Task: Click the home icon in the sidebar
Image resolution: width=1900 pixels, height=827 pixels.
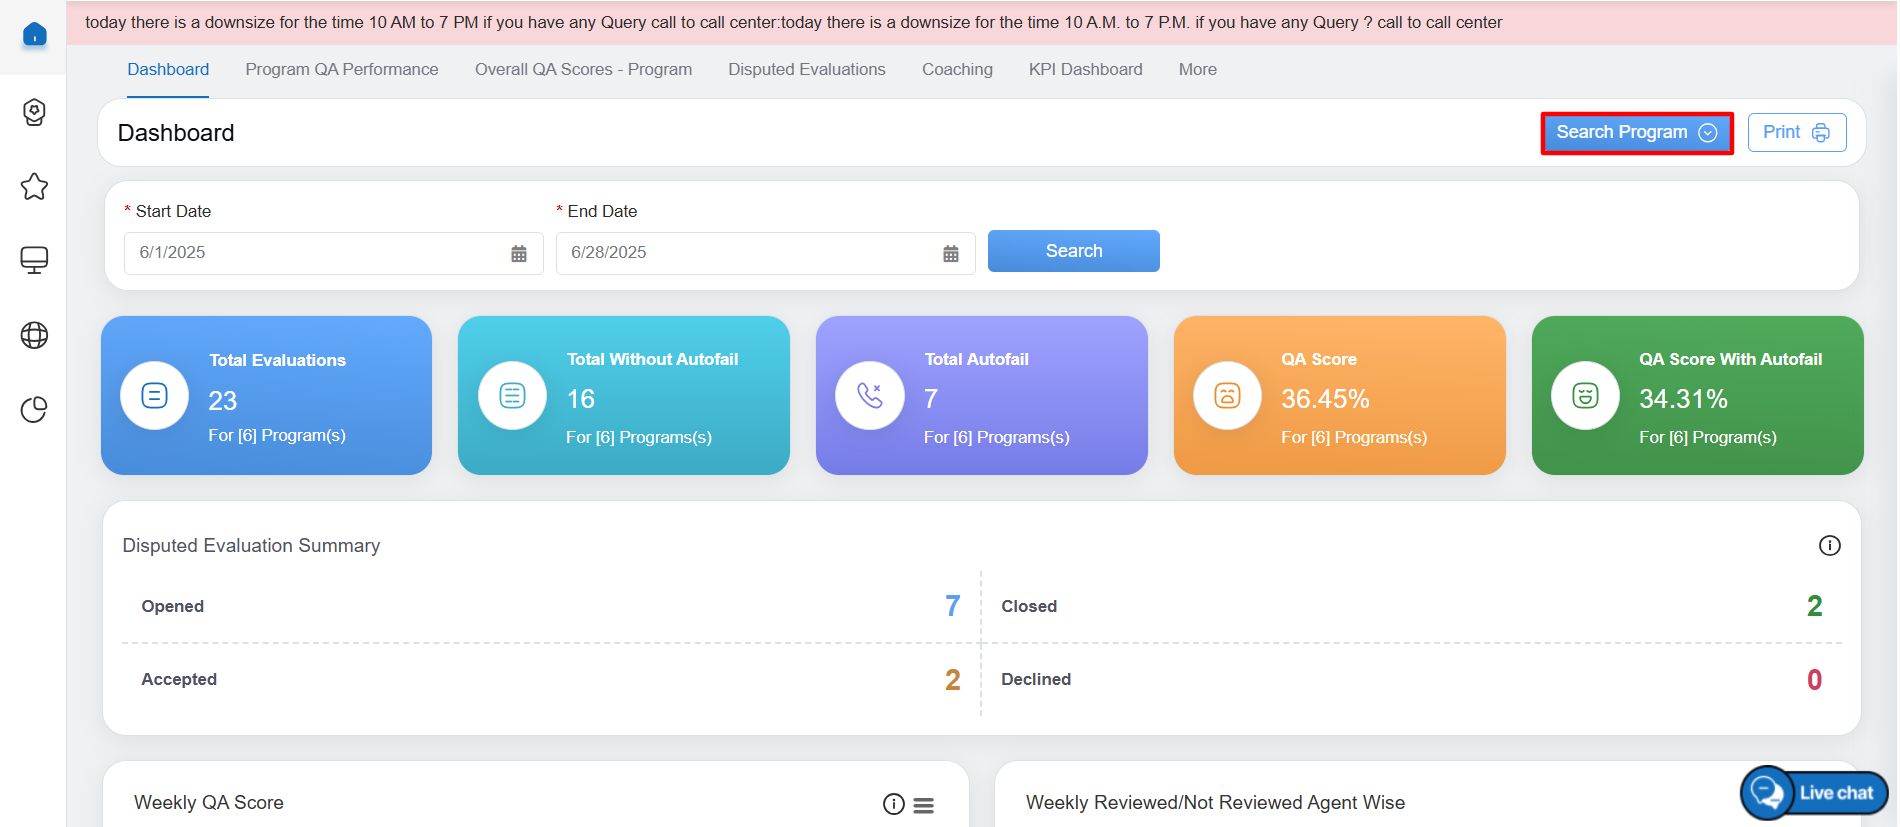Action: click(34, 35)
